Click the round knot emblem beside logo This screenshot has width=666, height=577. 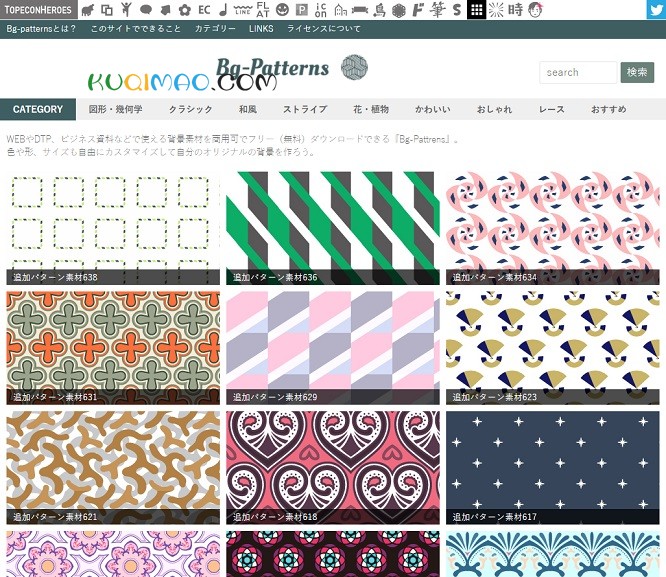pyautogui.click(x=354, y=67)
